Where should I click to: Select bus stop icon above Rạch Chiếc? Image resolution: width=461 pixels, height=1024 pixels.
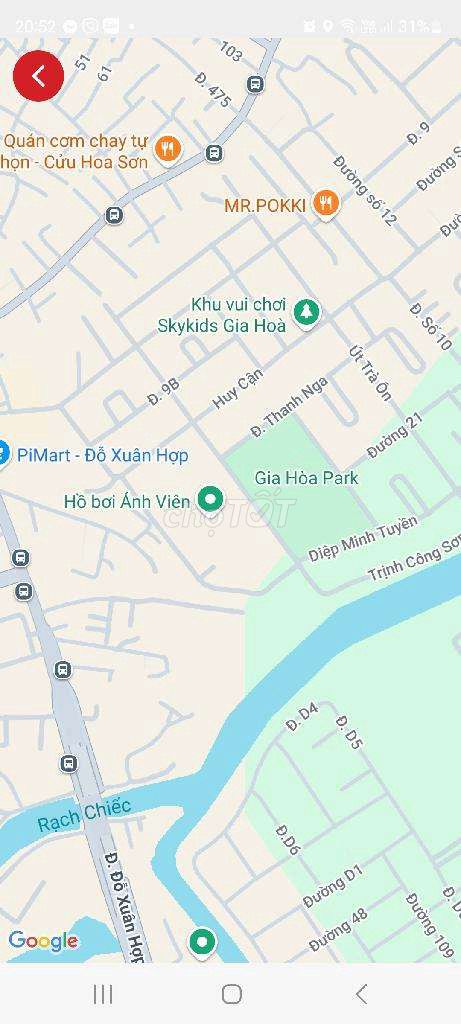69,763
